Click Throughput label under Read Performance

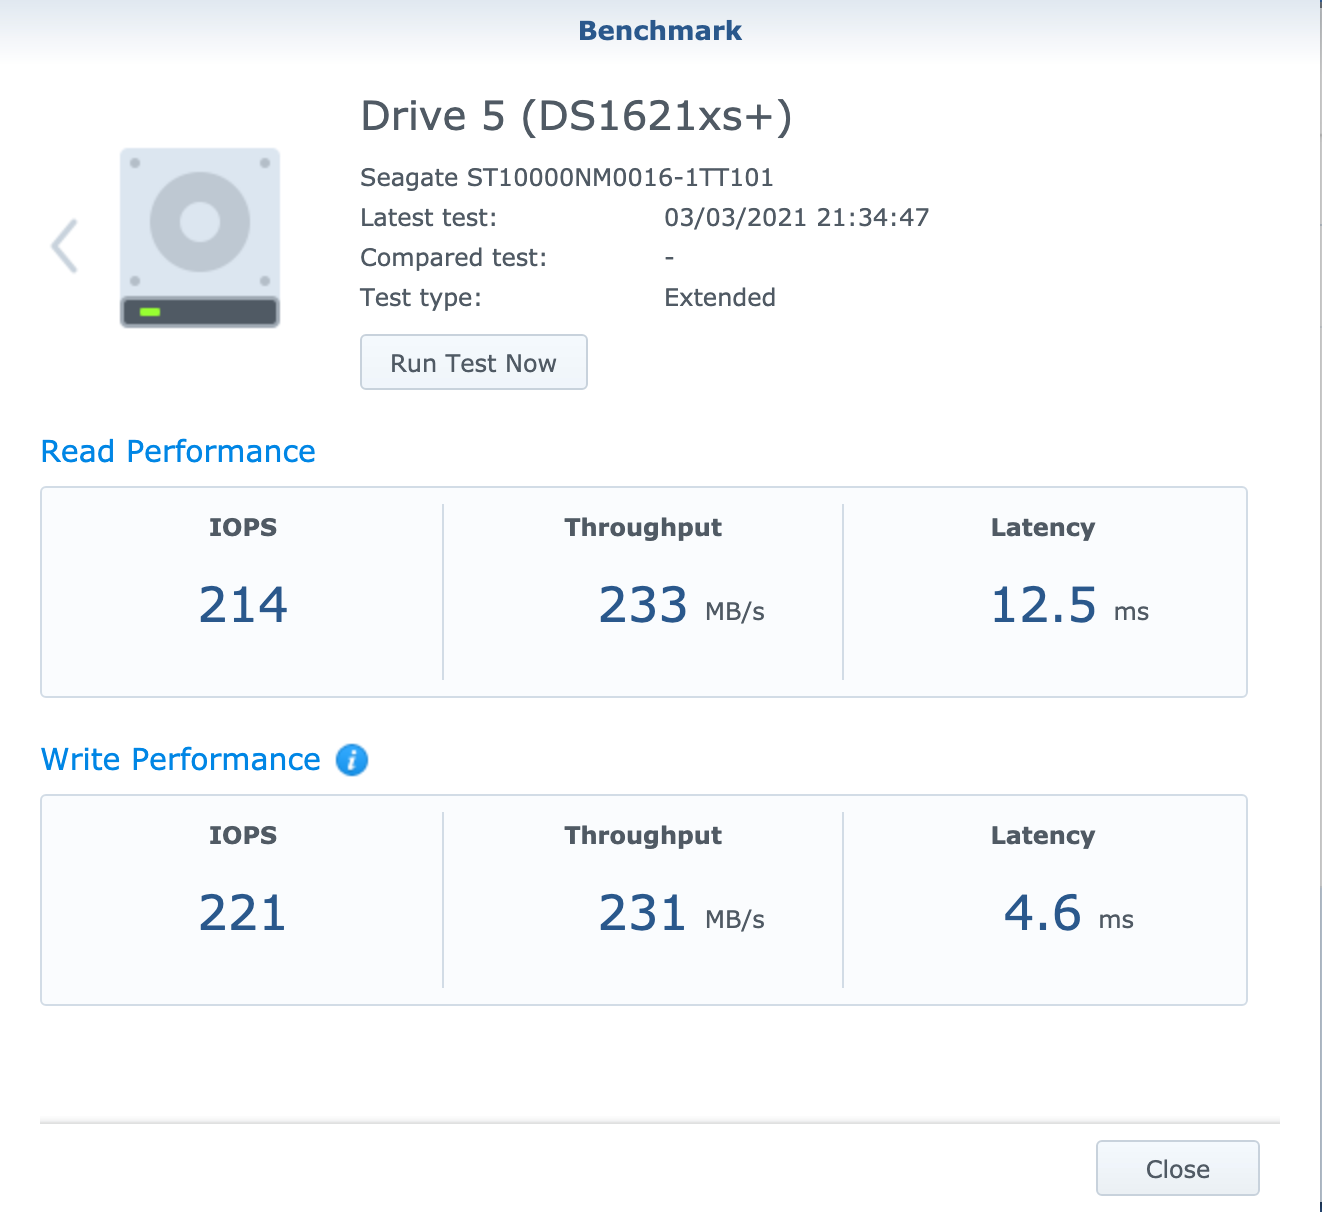point(643,528)
